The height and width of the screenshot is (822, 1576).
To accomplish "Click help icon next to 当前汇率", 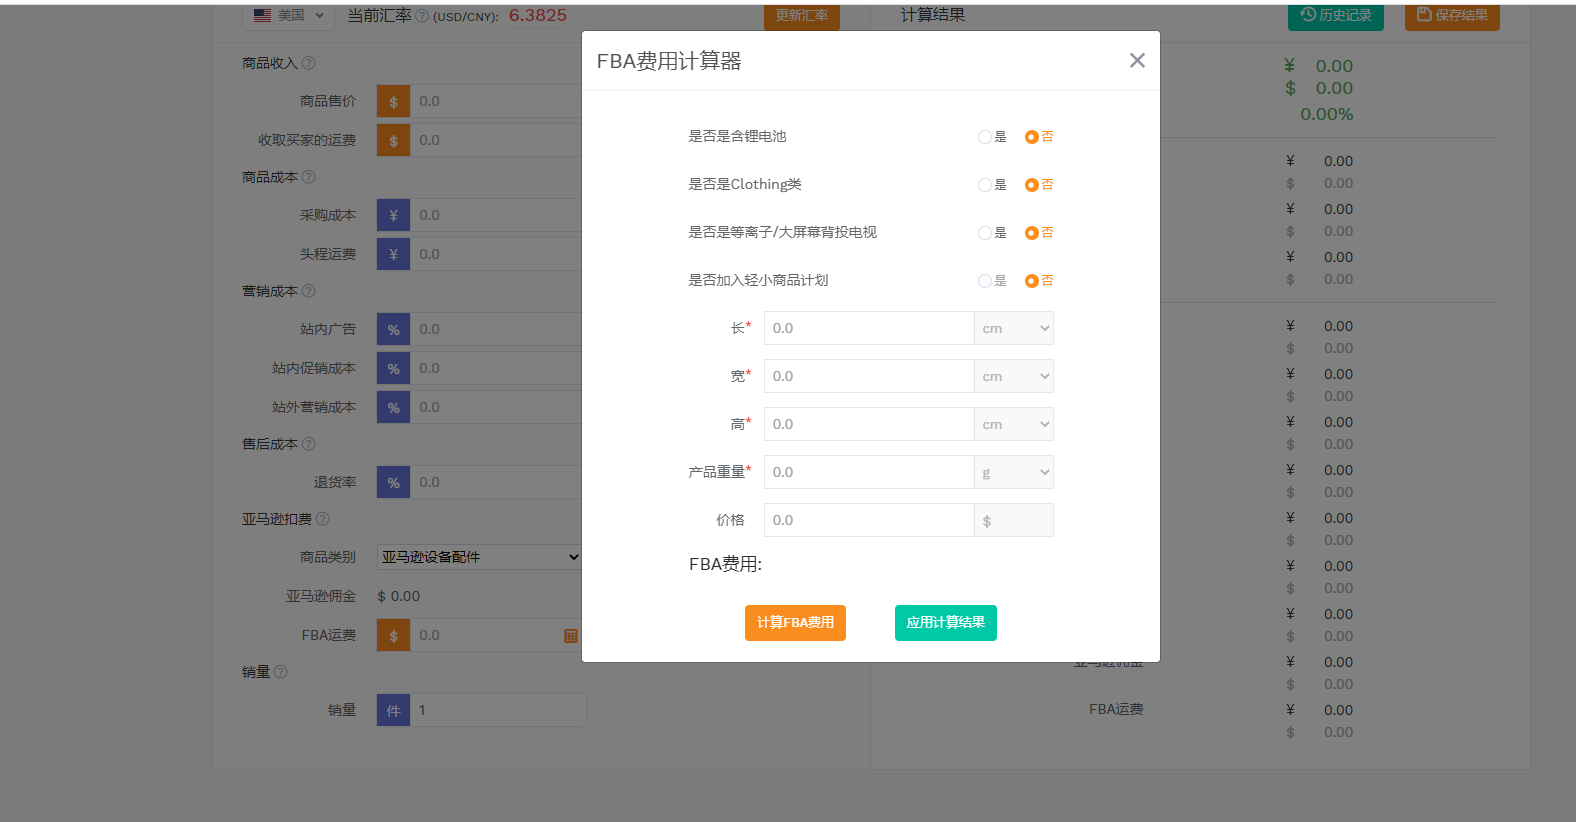I will click(x=421, y=16).
